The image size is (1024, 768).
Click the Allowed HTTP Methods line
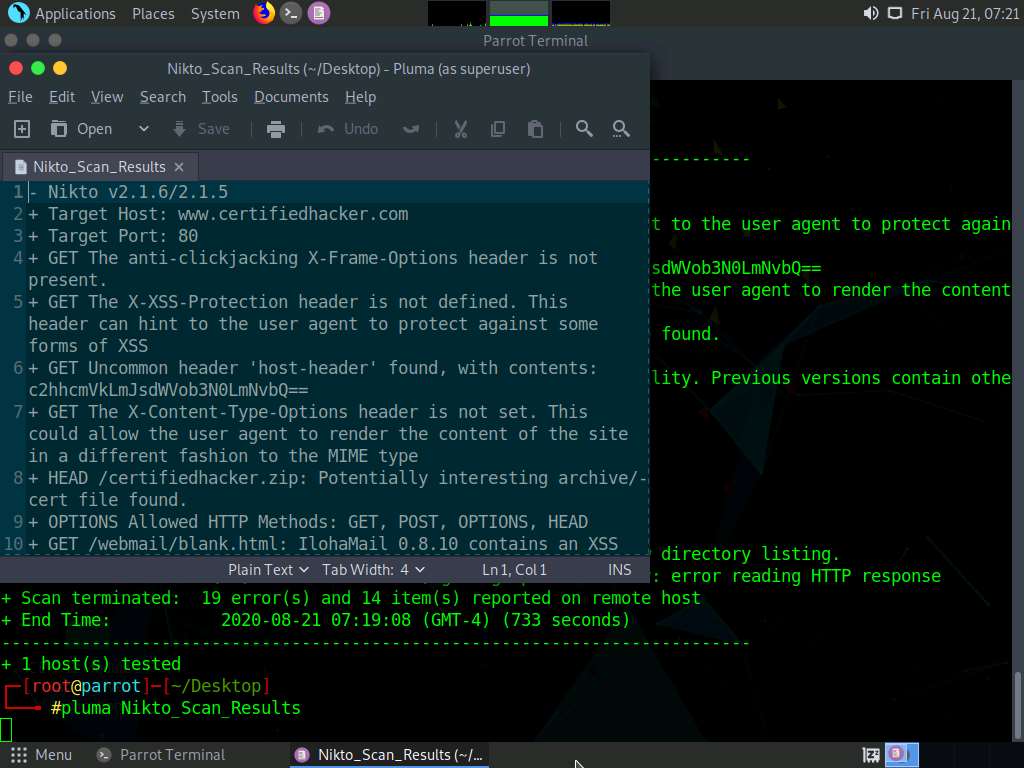308,522
